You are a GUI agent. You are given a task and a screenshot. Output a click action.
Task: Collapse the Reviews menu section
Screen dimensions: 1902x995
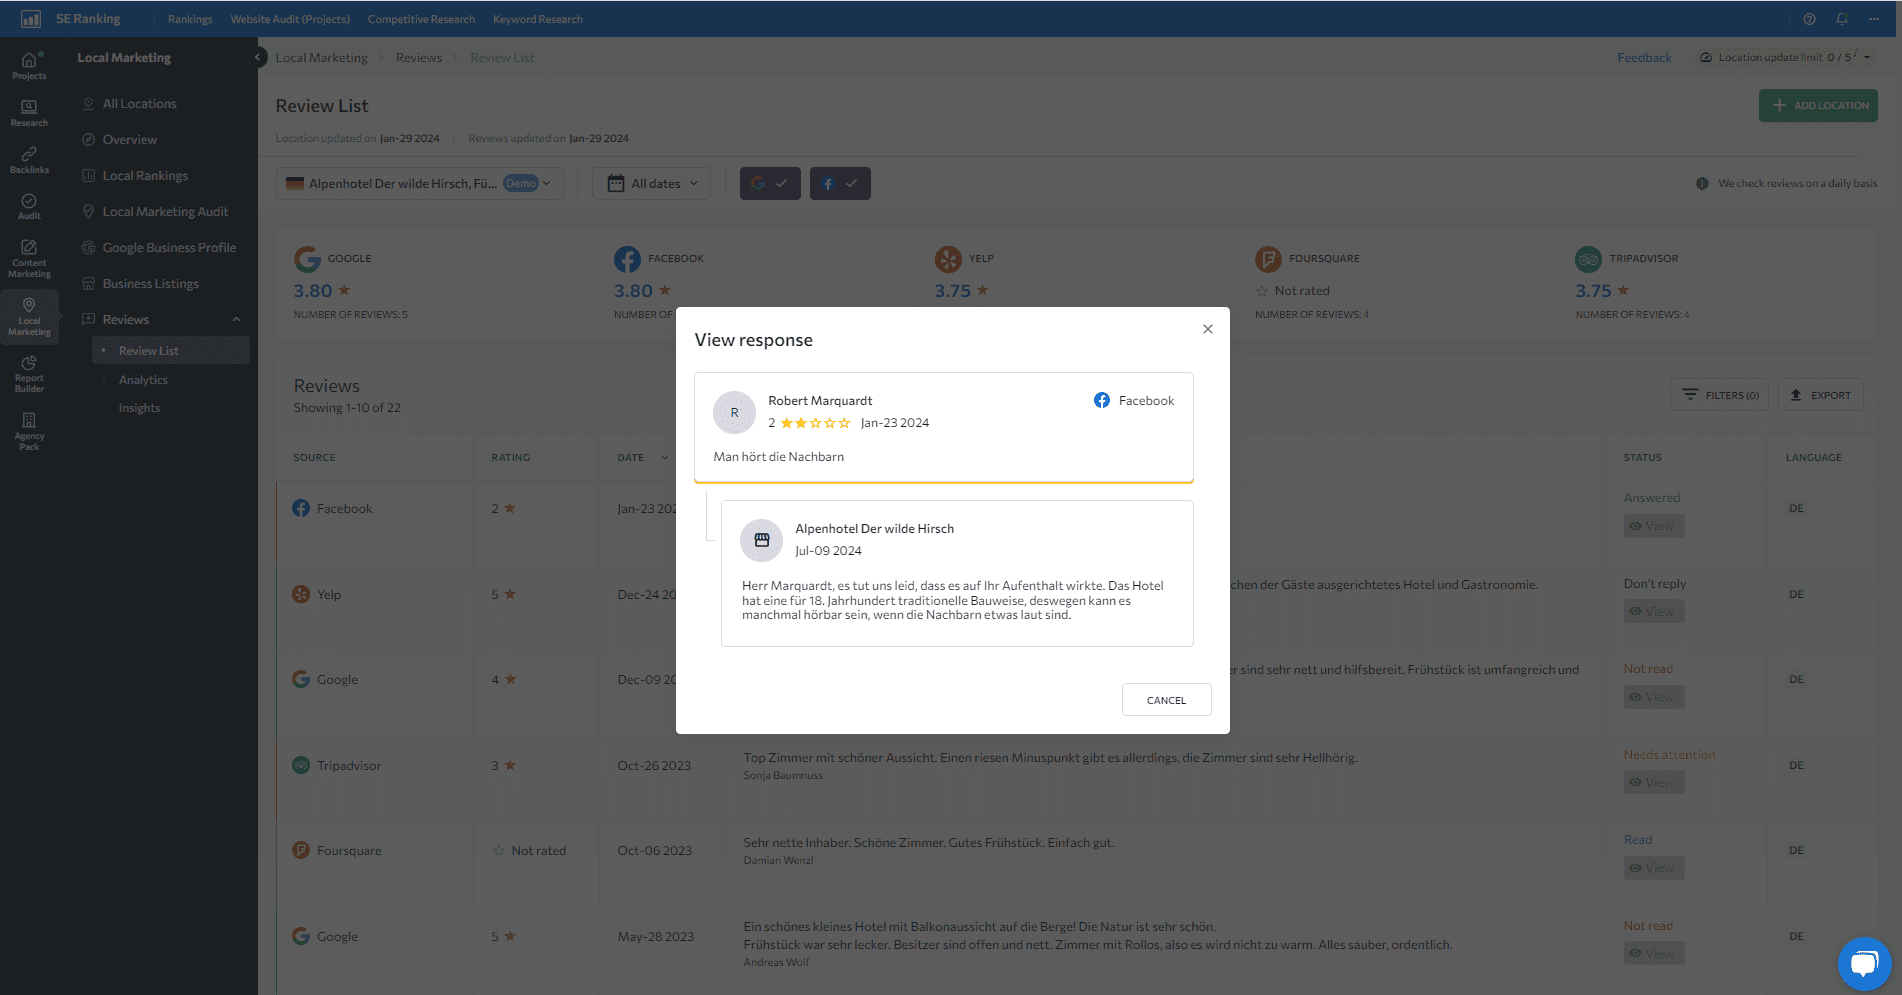pos(237,320)
